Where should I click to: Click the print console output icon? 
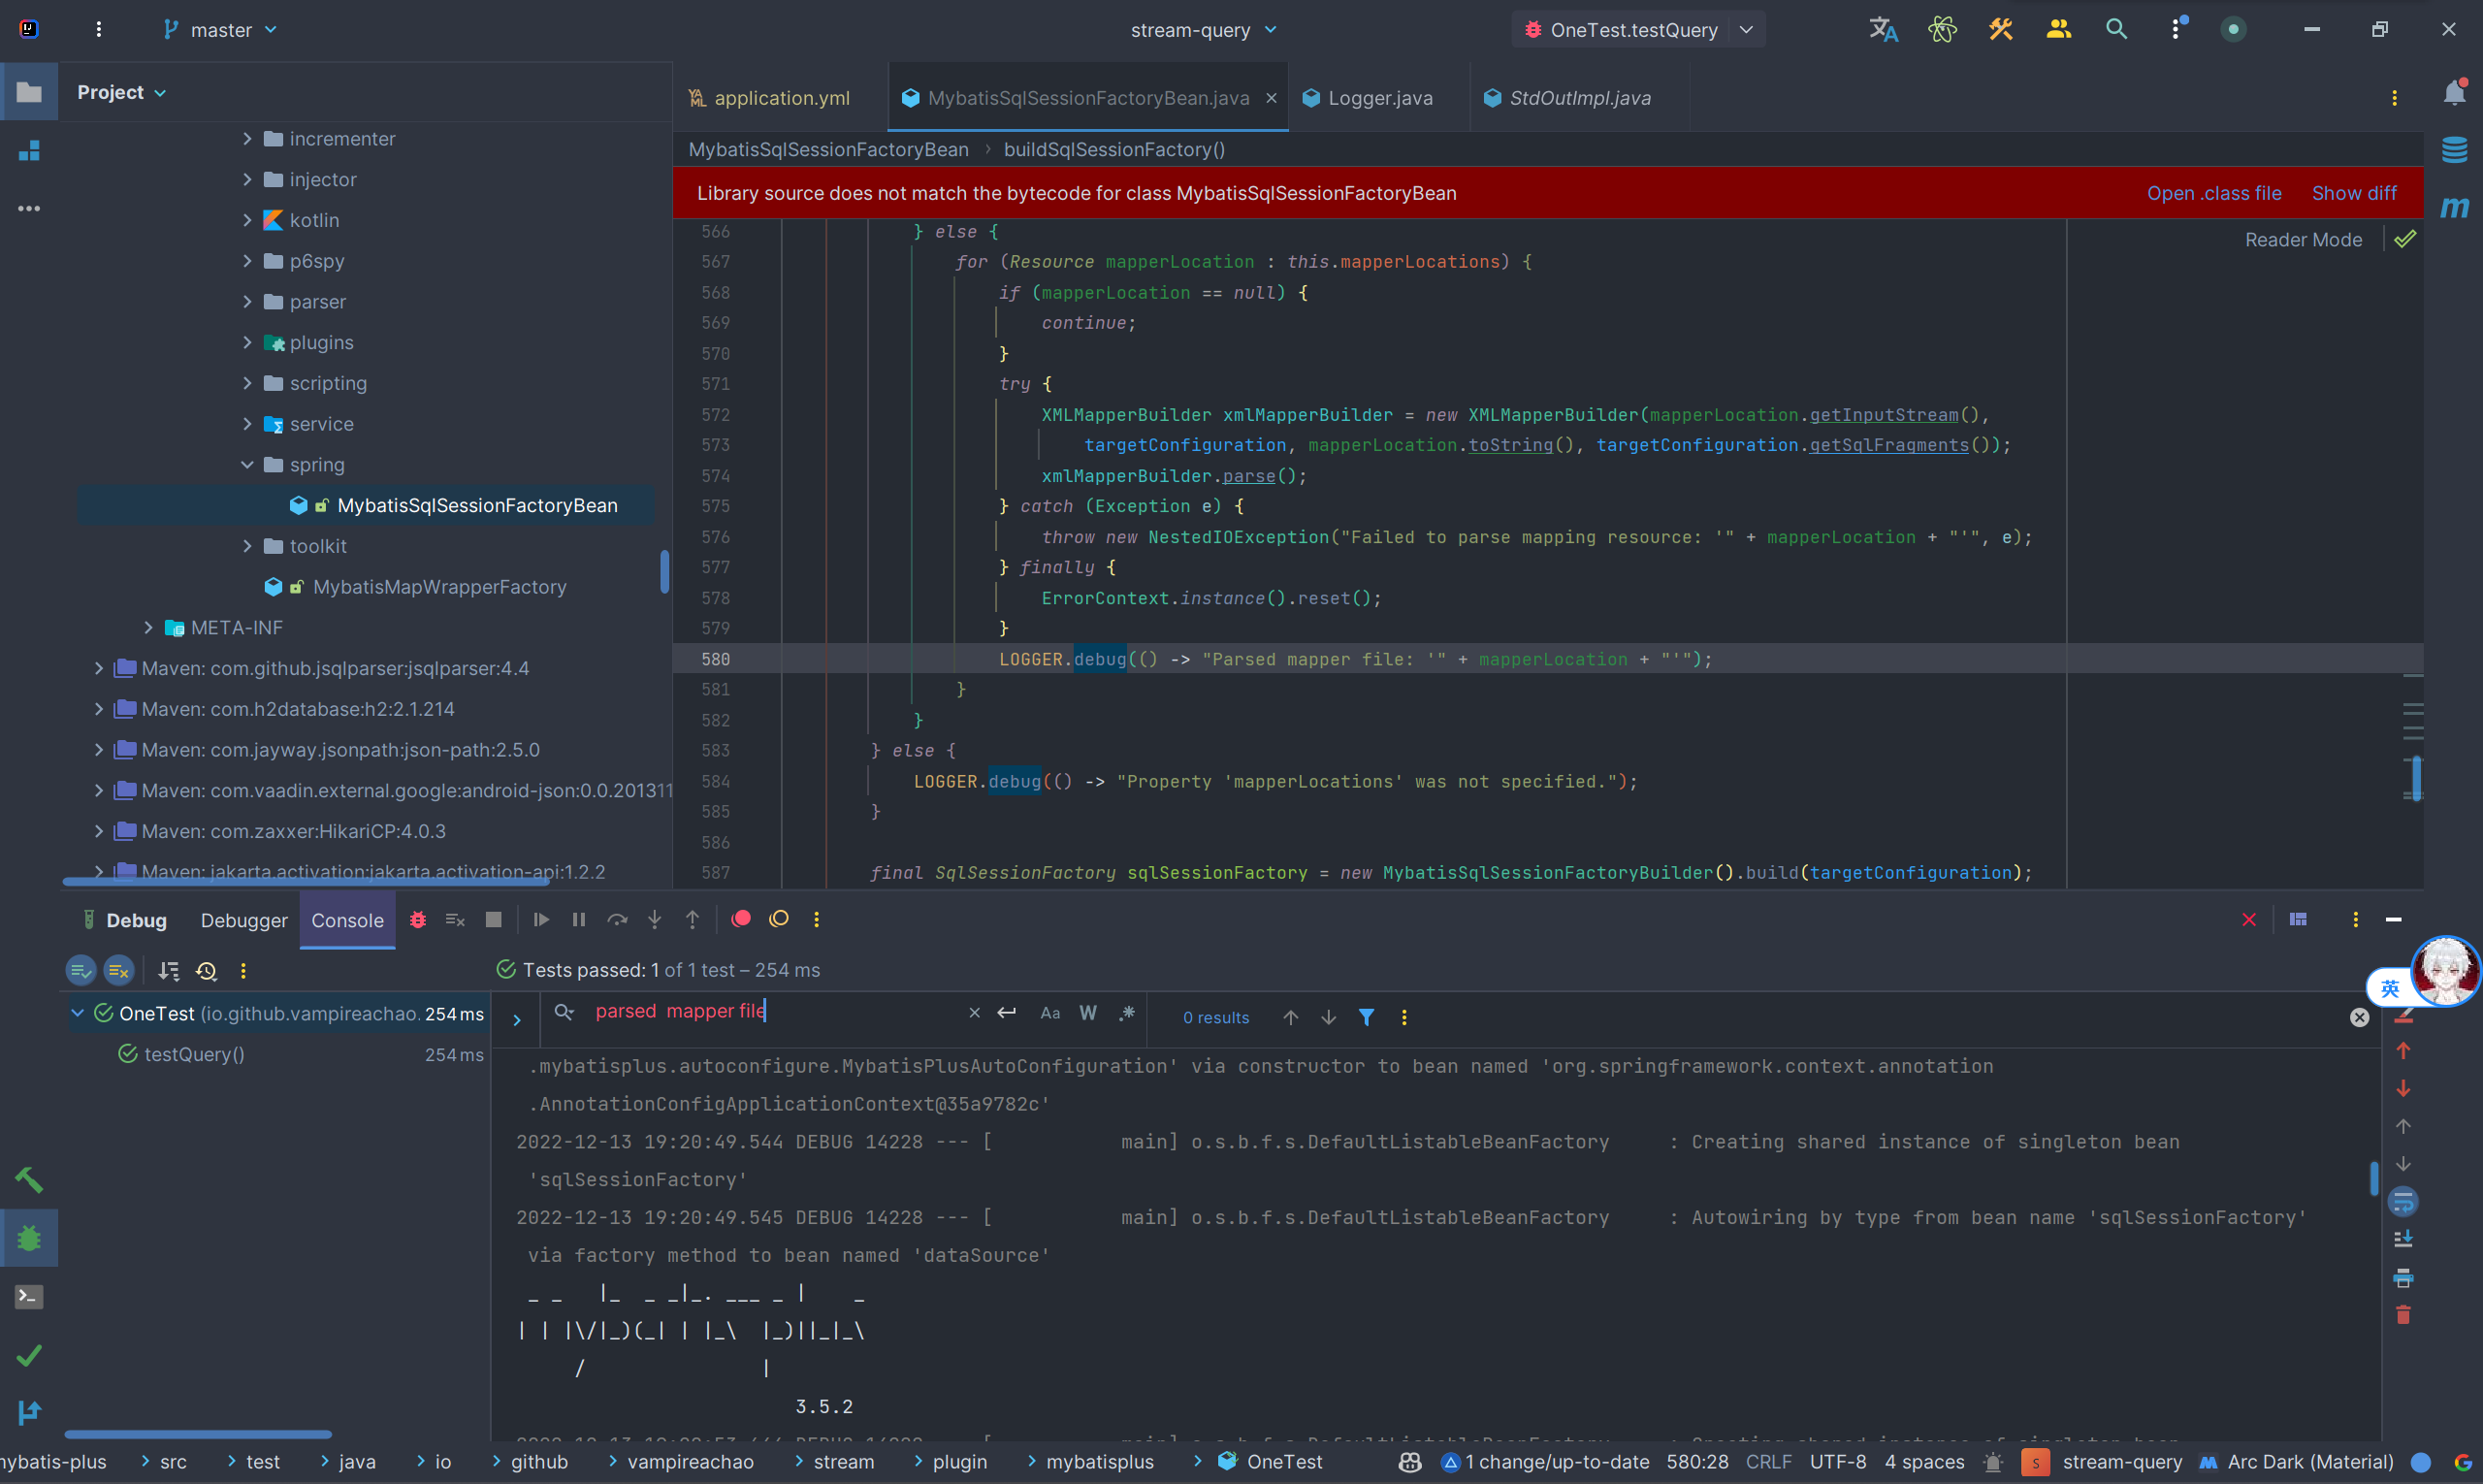coord(2403,1277)
